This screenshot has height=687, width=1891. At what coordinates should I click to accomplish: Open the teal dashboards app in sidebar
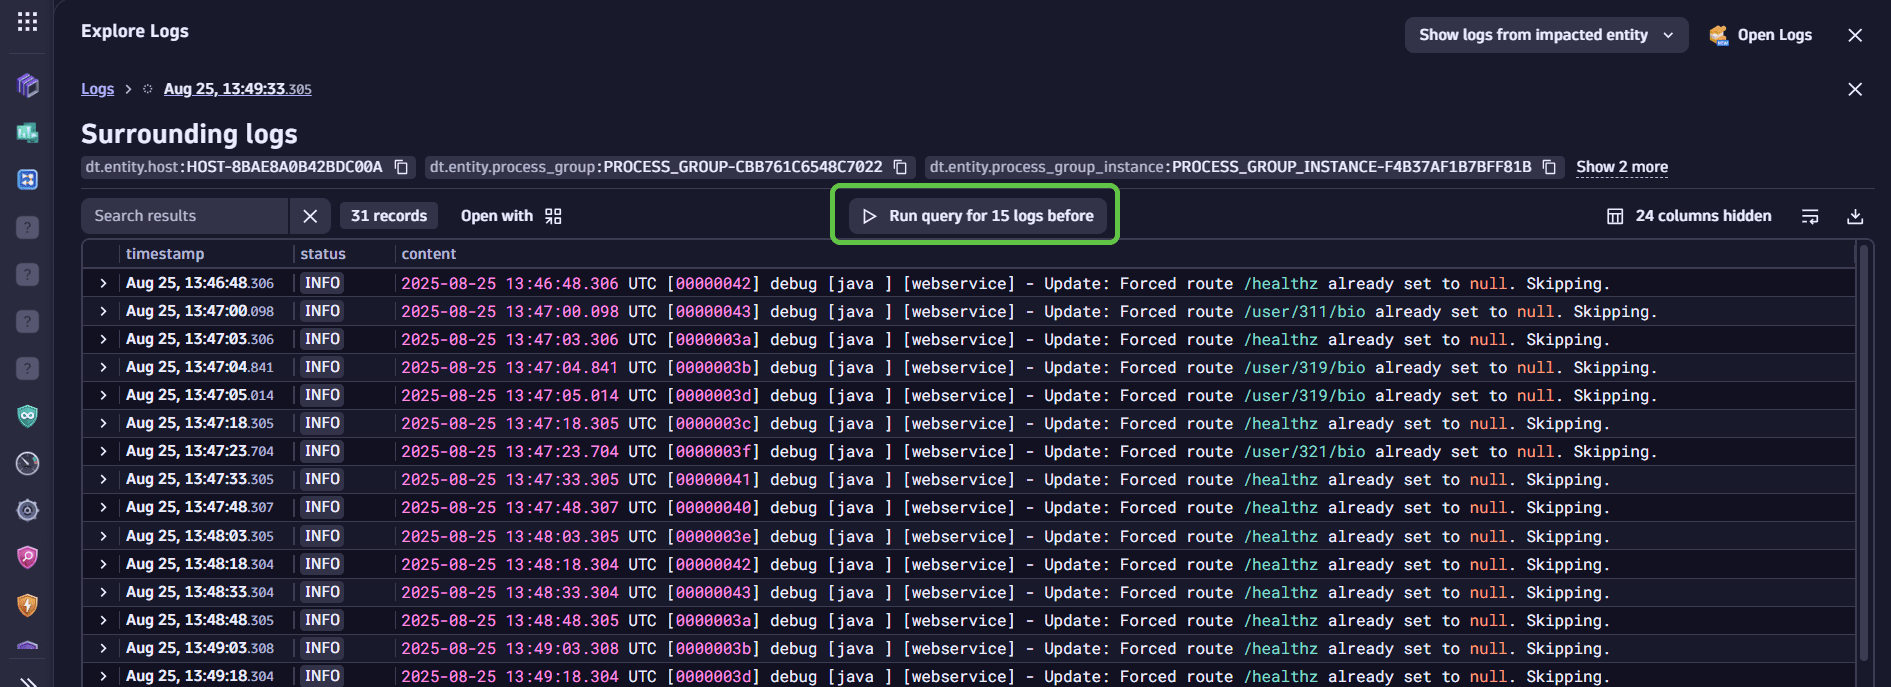tap(28, 132)
